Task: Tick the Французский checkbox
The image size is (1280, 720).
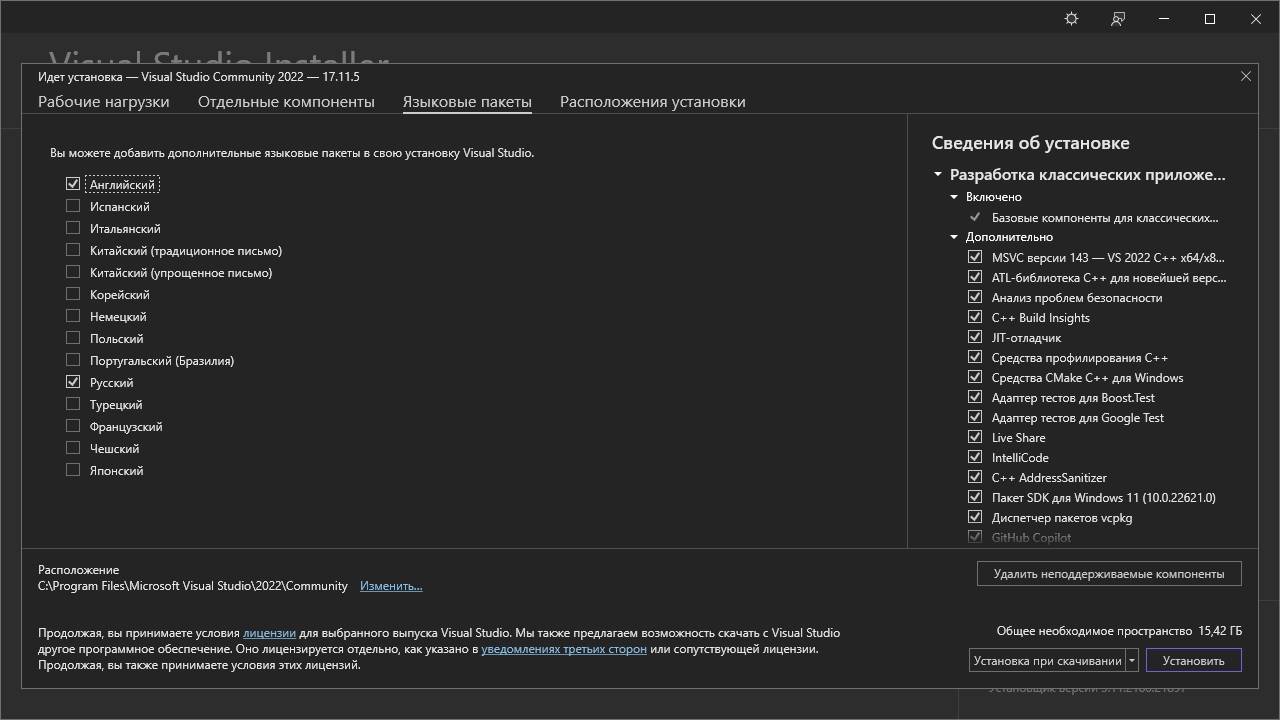Action: pyautogui.click(x=73, y=426)
